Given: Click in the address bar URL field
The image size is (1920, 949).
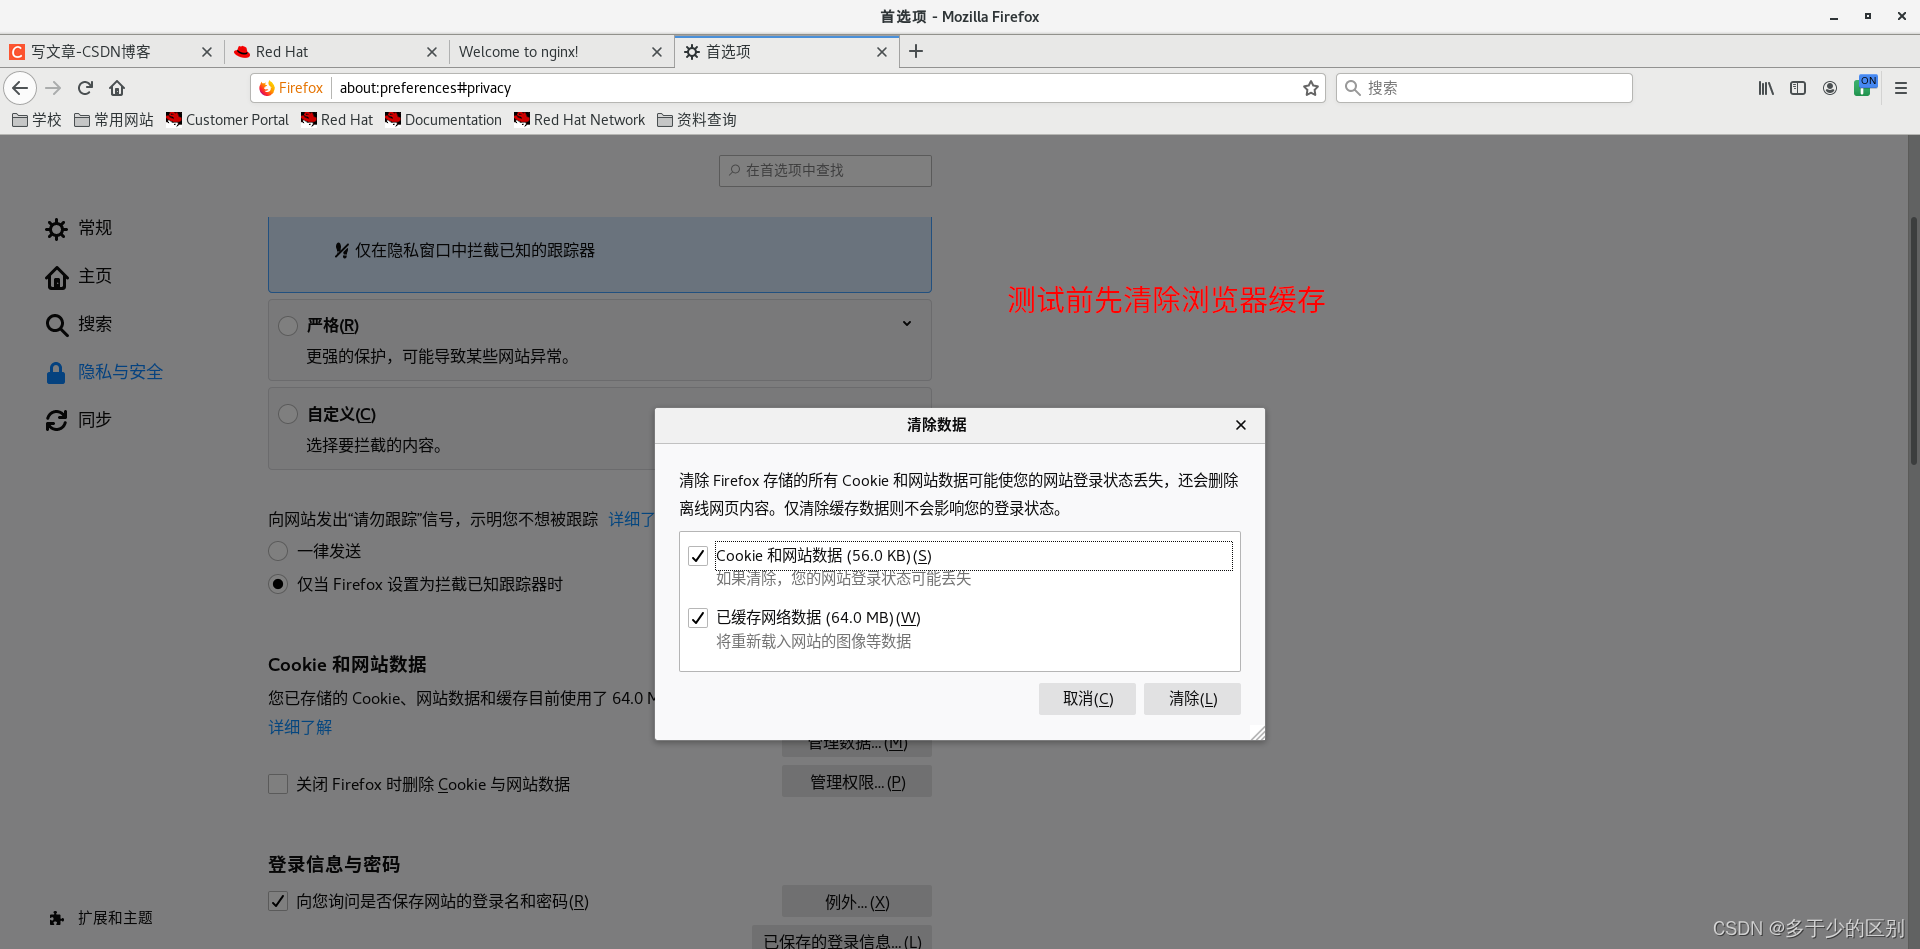Looking at the screenshot, I should click(815, 88).
